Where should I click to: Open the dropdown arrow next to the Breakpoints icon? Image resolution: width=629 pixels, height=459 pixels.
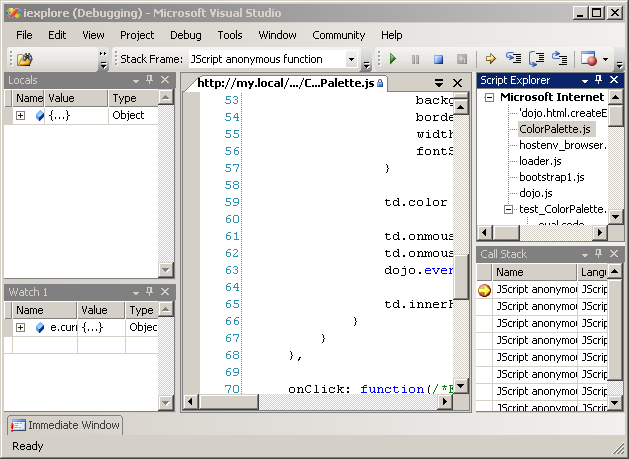pyautogui.click(x=605, y=59)
